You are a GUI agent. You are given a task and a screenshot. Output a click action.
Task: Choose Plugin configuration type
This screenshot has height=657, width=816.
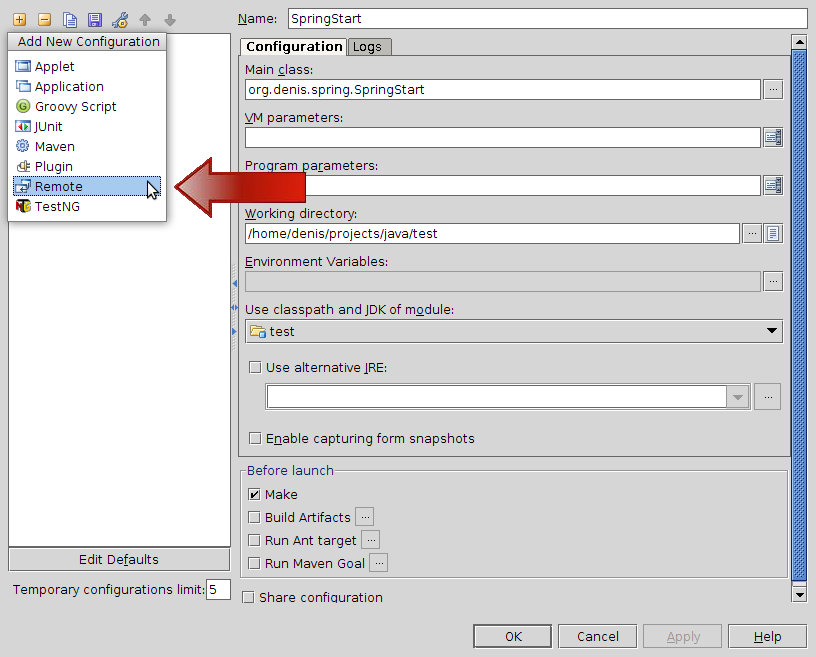point(87,167)
